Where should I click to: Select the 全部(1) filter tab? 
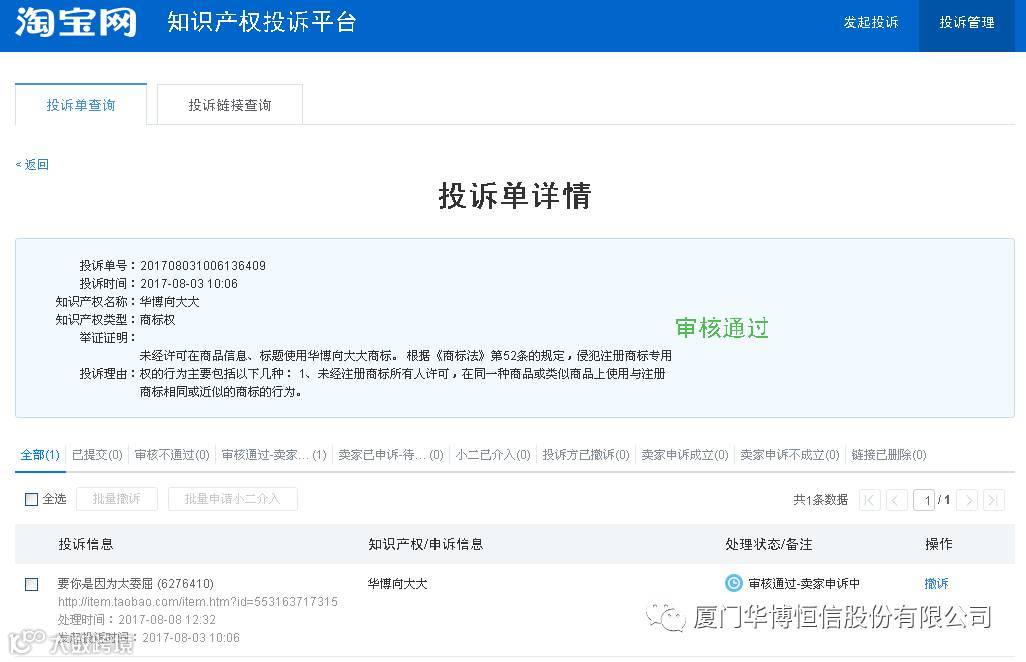click(40, 455)
